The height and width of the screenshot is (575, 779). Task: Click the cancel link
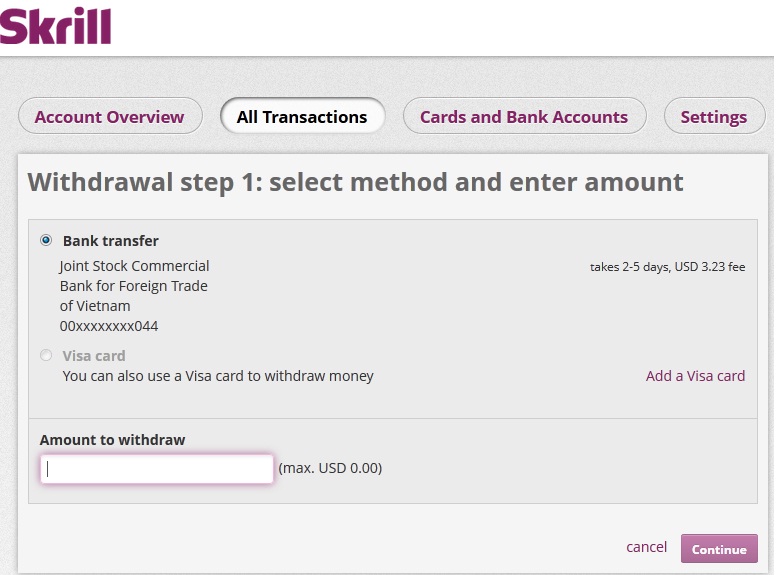646,547
